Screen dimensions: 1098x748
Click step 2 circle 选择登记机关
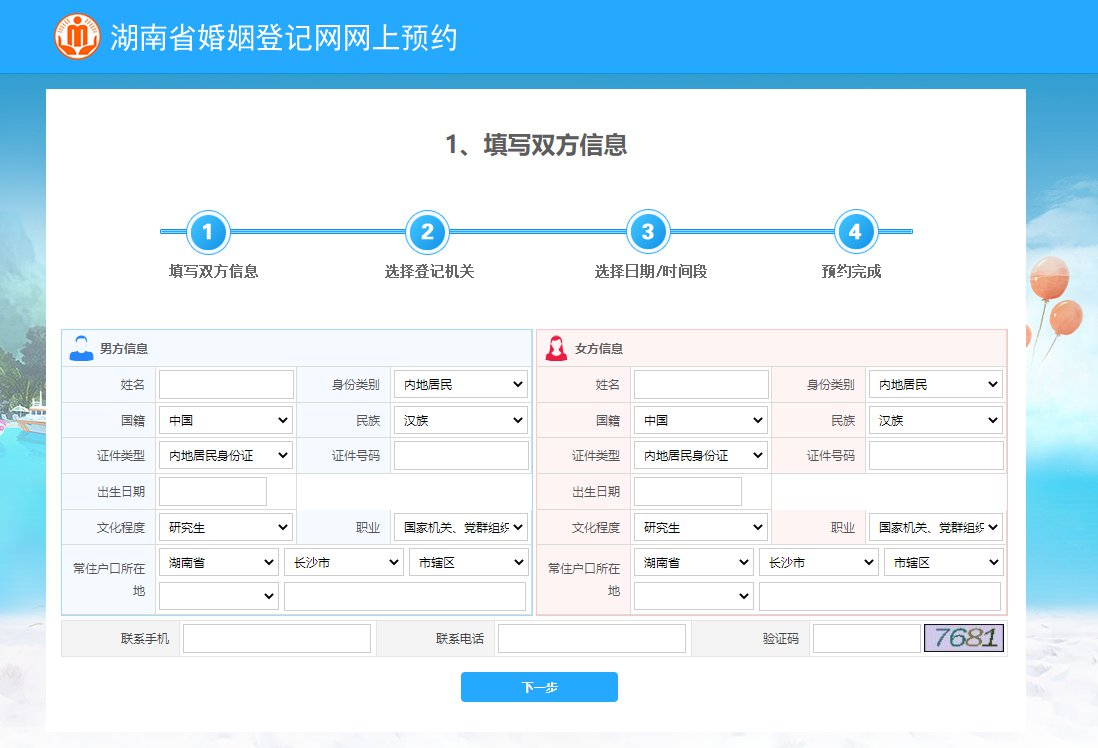(x=427, y=233)
